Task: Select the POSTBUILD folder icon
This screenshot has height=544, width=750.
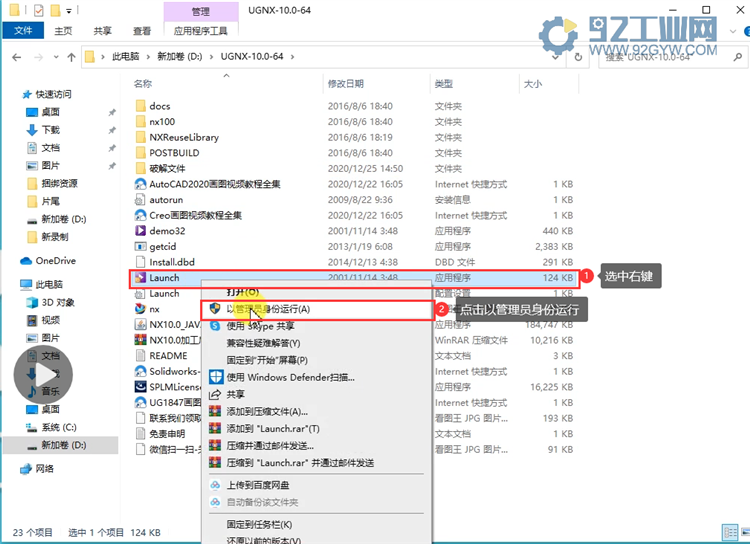Action: (141, 153)
